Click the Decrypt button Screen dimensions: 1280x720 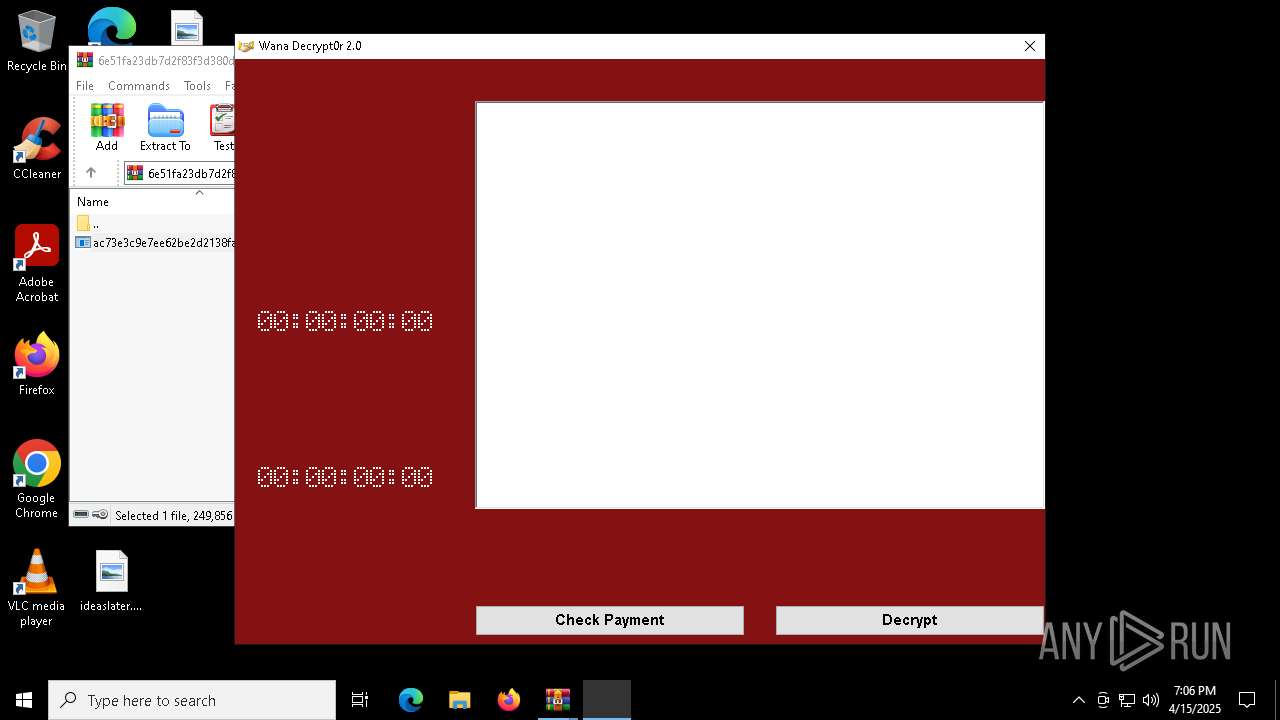coord(909,620)
